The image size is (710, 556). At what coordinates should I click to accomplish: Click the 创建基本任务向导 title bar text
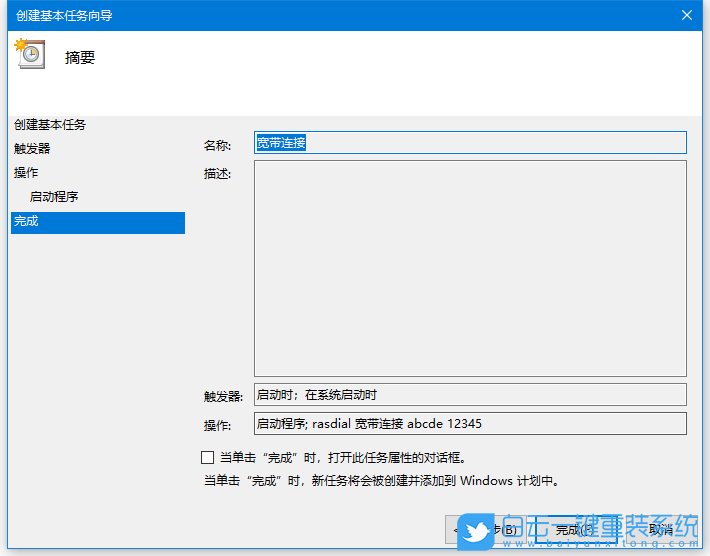coord(64,15)
